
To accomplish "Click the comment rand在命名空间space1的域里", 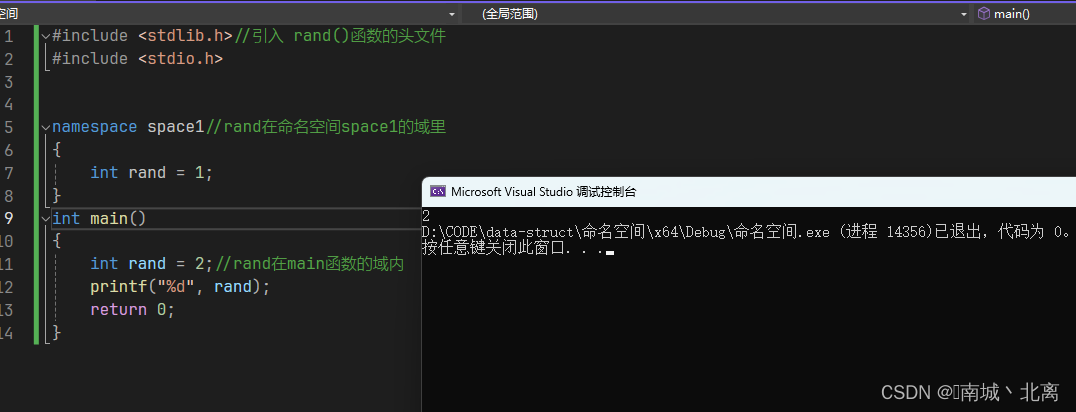I will click(326, 127).
